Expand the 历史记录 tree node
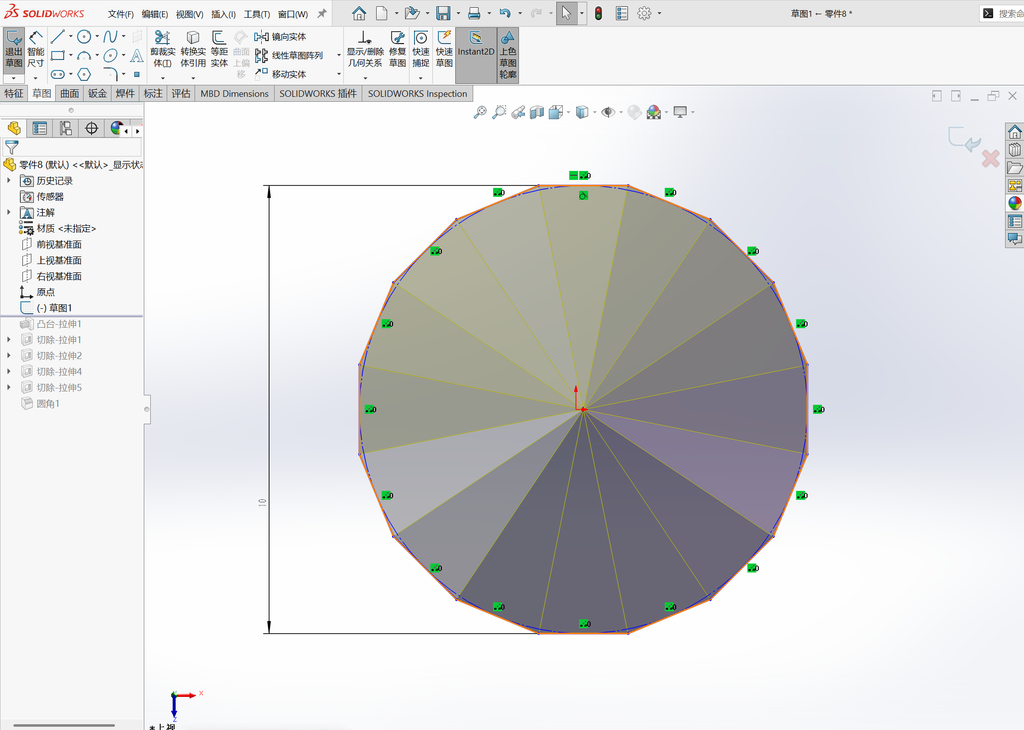1024x730 pixels. tap(8, 180)
